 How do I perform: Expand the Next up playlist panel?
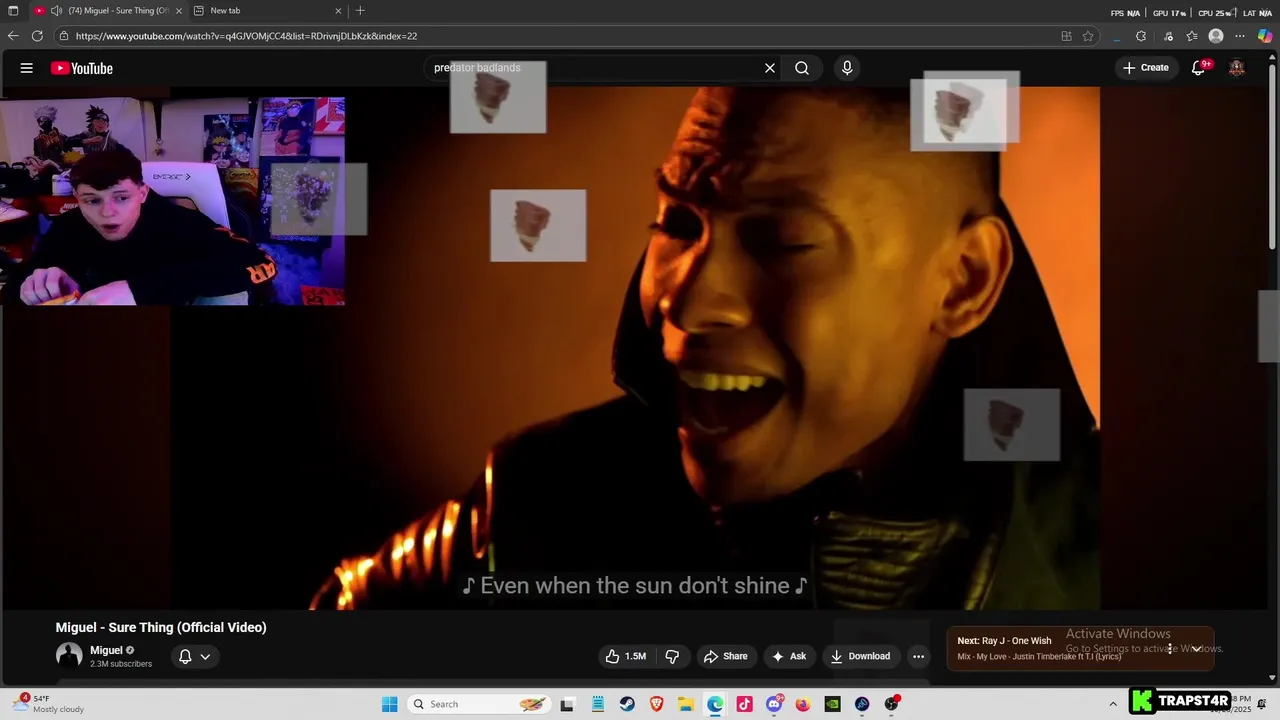click(1196, 649)
